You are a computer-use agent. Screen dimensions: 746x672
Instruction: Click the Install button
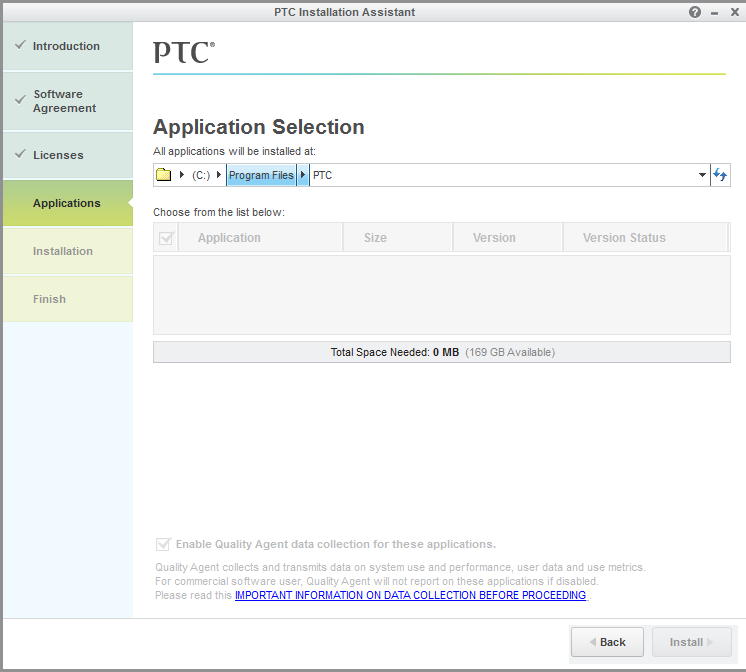pyautogui.click(x=691, y=642)
